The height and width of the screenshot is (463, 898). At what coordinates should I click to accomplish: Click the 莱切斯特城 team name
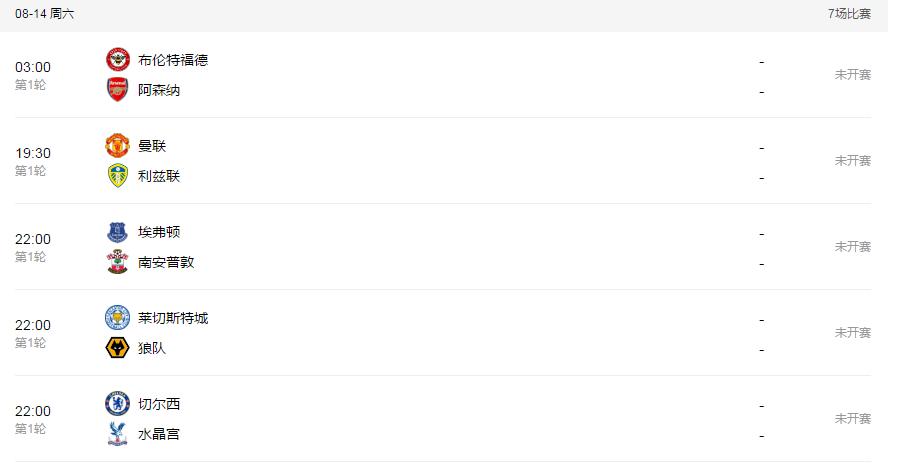173,318
